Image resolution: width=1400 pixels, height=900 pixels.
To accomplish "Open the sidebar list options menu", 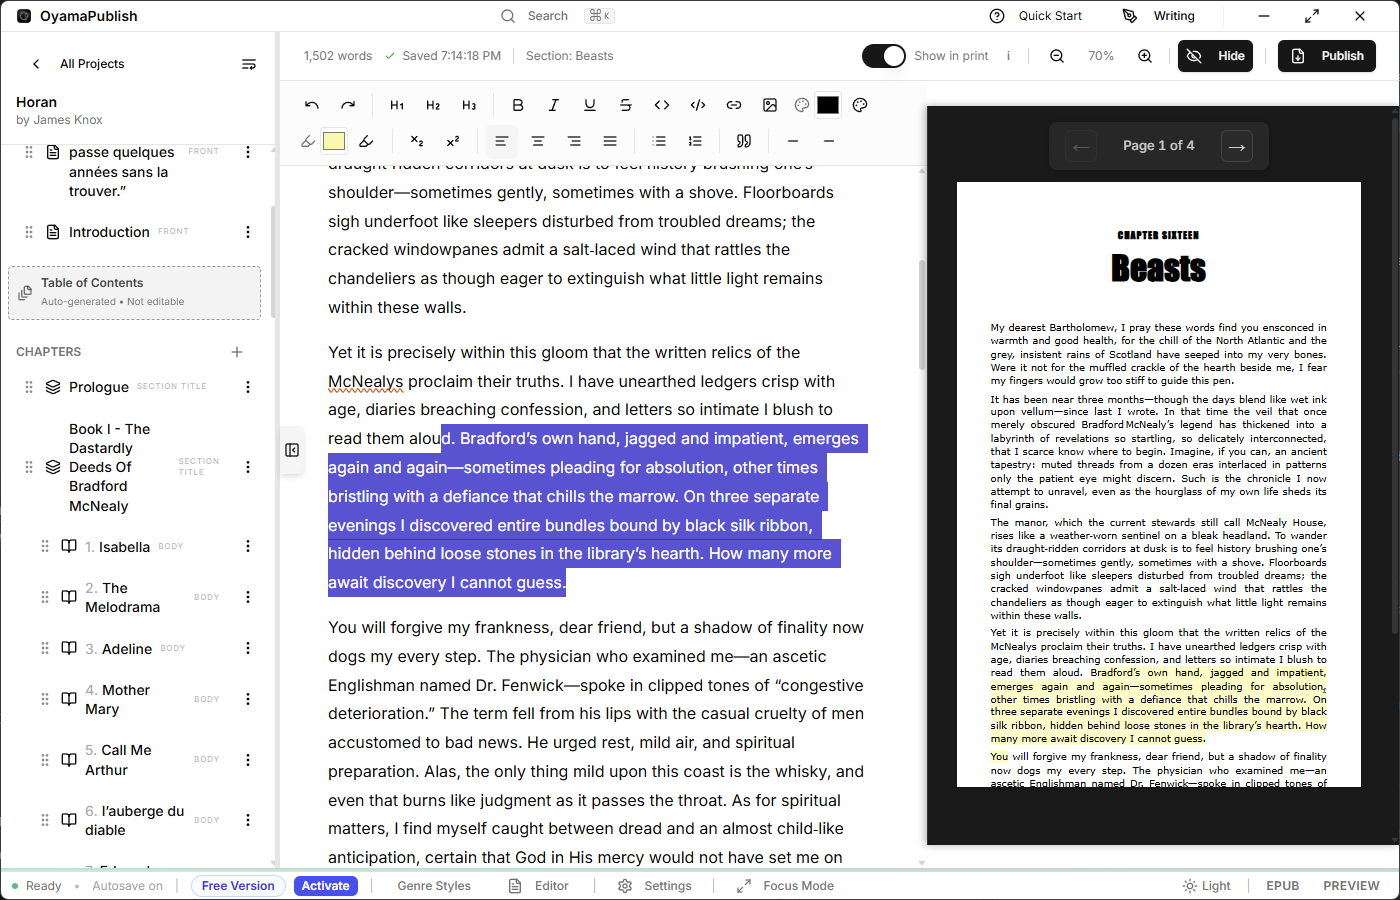I will point(249,64).
